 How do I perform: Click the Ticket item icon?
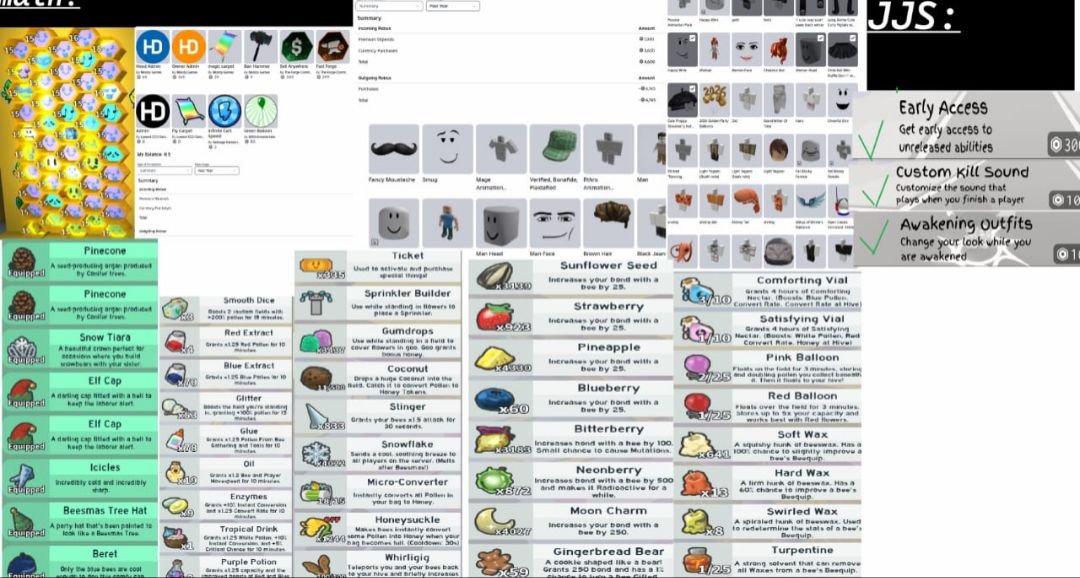click(318, 267)
